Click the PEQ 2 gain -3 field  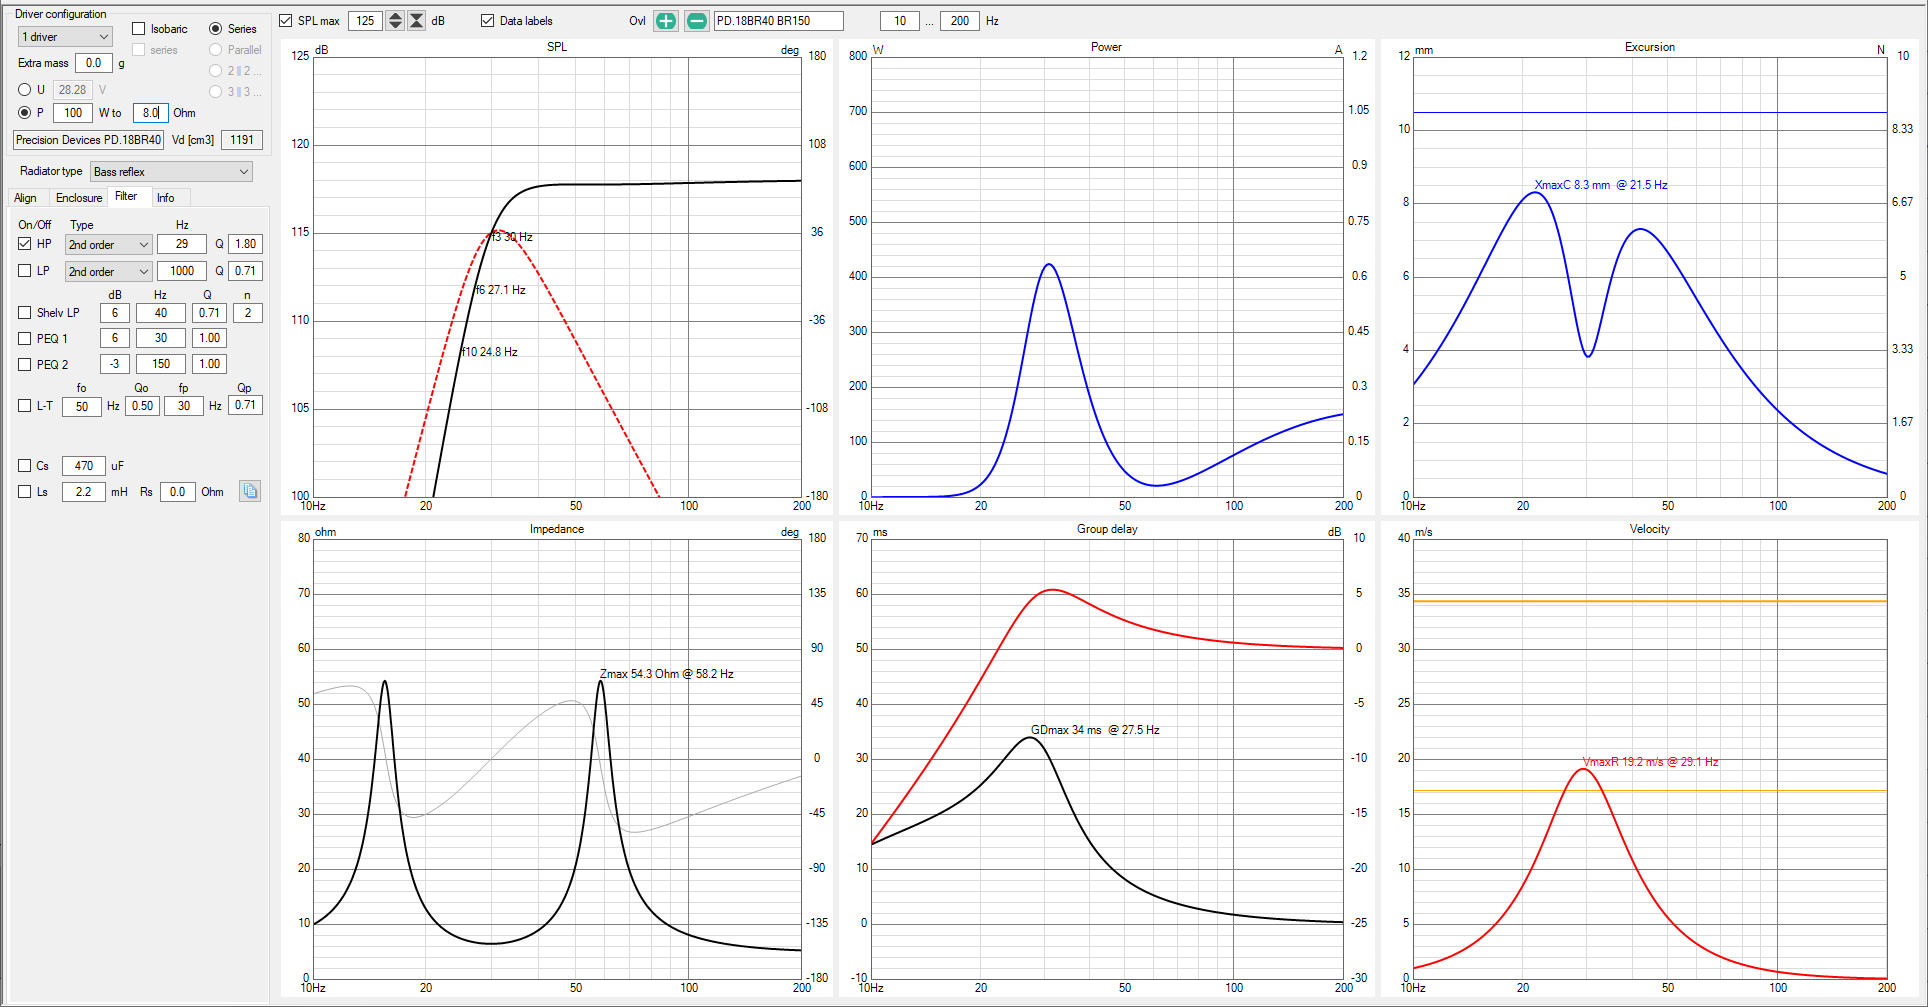point(115,364)
